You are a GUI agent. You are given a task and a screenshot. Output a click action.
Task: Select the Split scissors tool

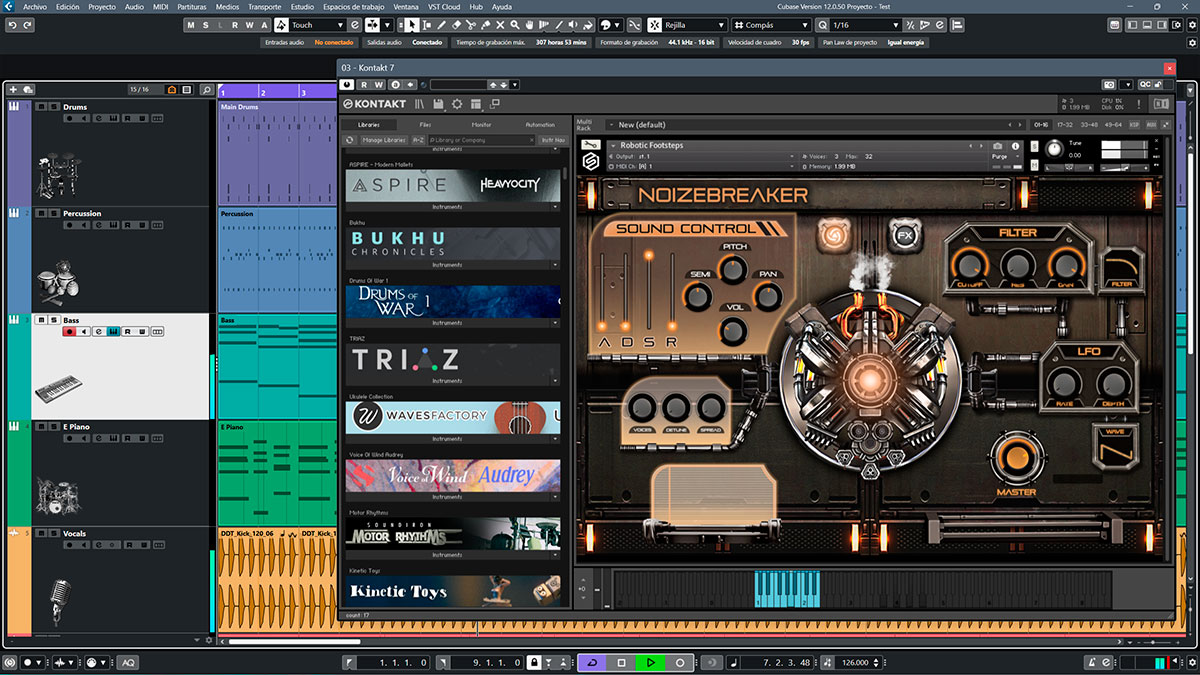pos(472,24)
